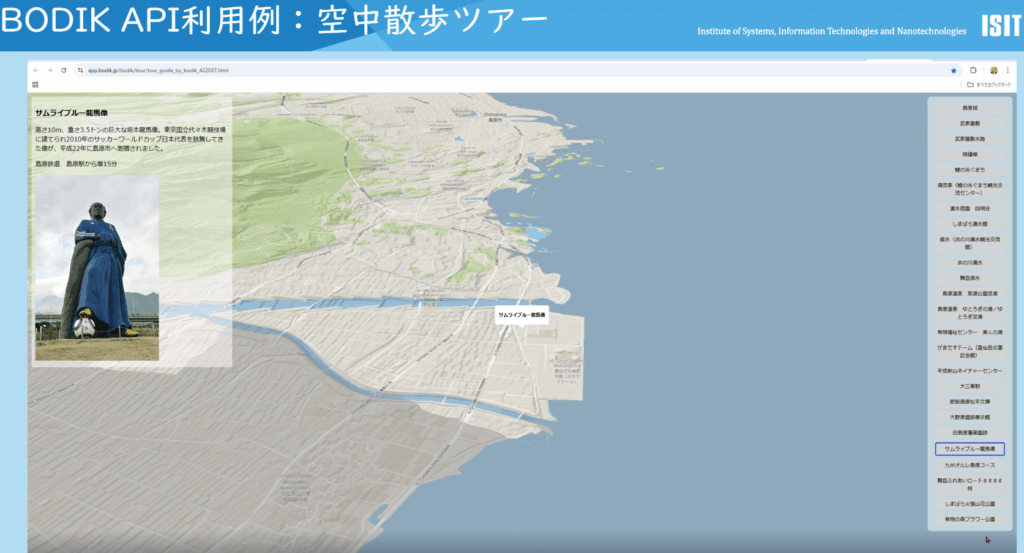This screenshot has width=1024, height=553.
Task: Open the Chrome three-dot menu
Action: 1008,71
